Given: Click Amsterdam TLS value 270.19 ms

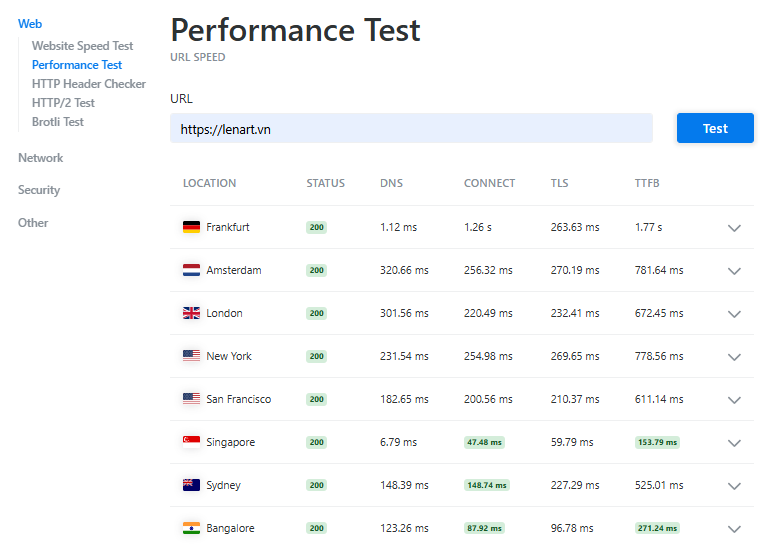Looking at the screenshot, I should [x=575, y=270].
